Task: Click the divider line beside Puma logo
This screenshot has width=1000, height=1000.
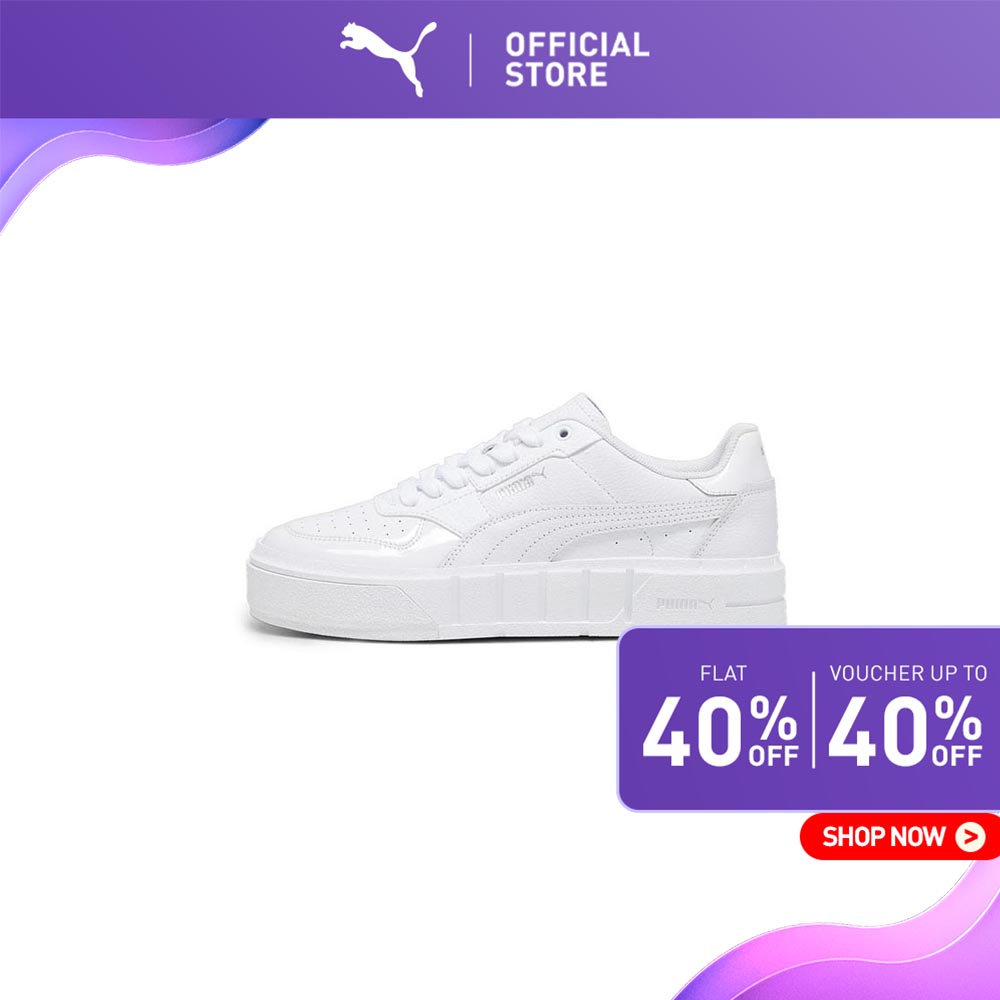Action: 471,60
